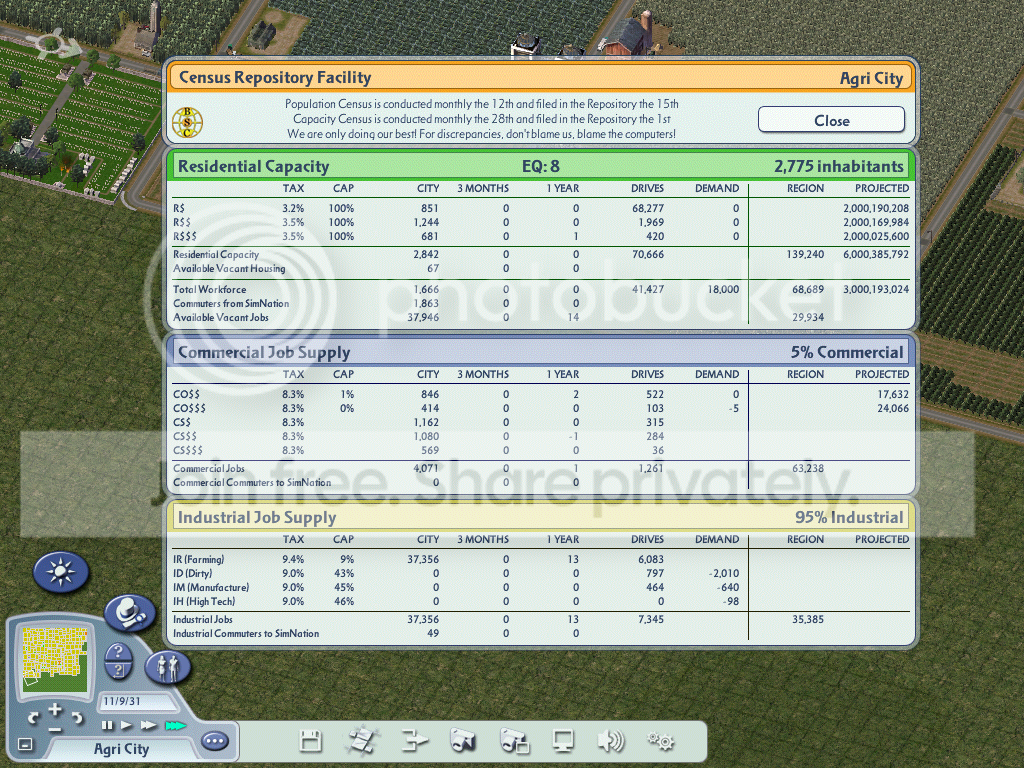This screenshot has width=1024, height=768.
Task: Select Industrial Commuters to SimNation label
Action: (x=246, y=633)
